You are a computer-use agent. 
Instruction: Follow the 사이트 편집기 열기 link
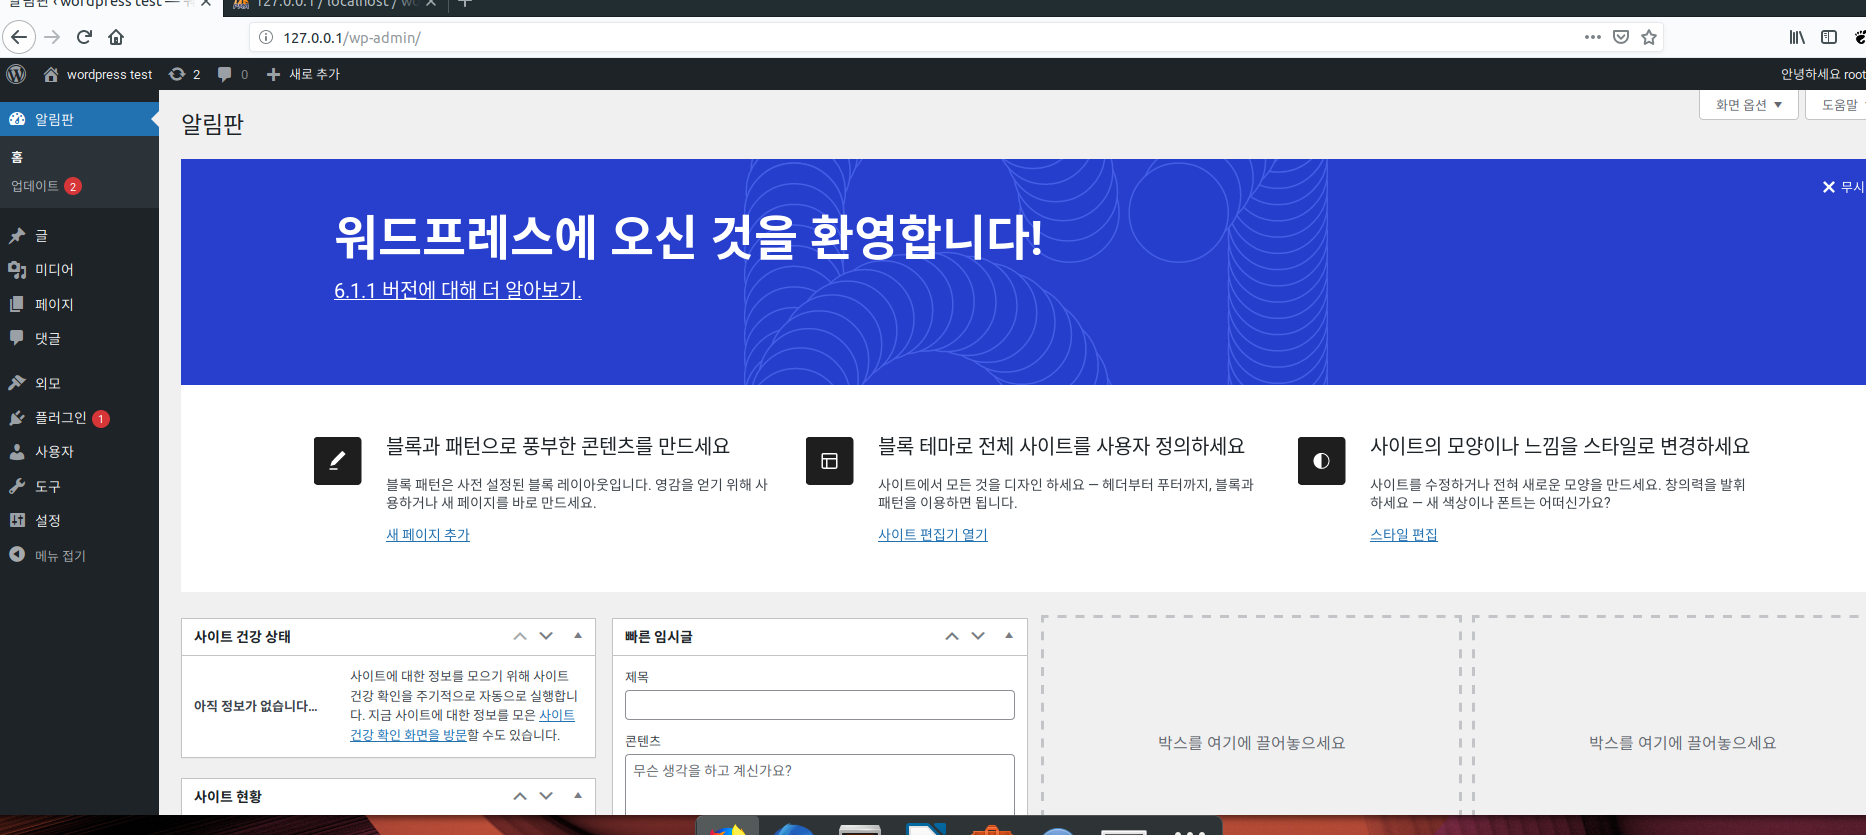point(933,535)
